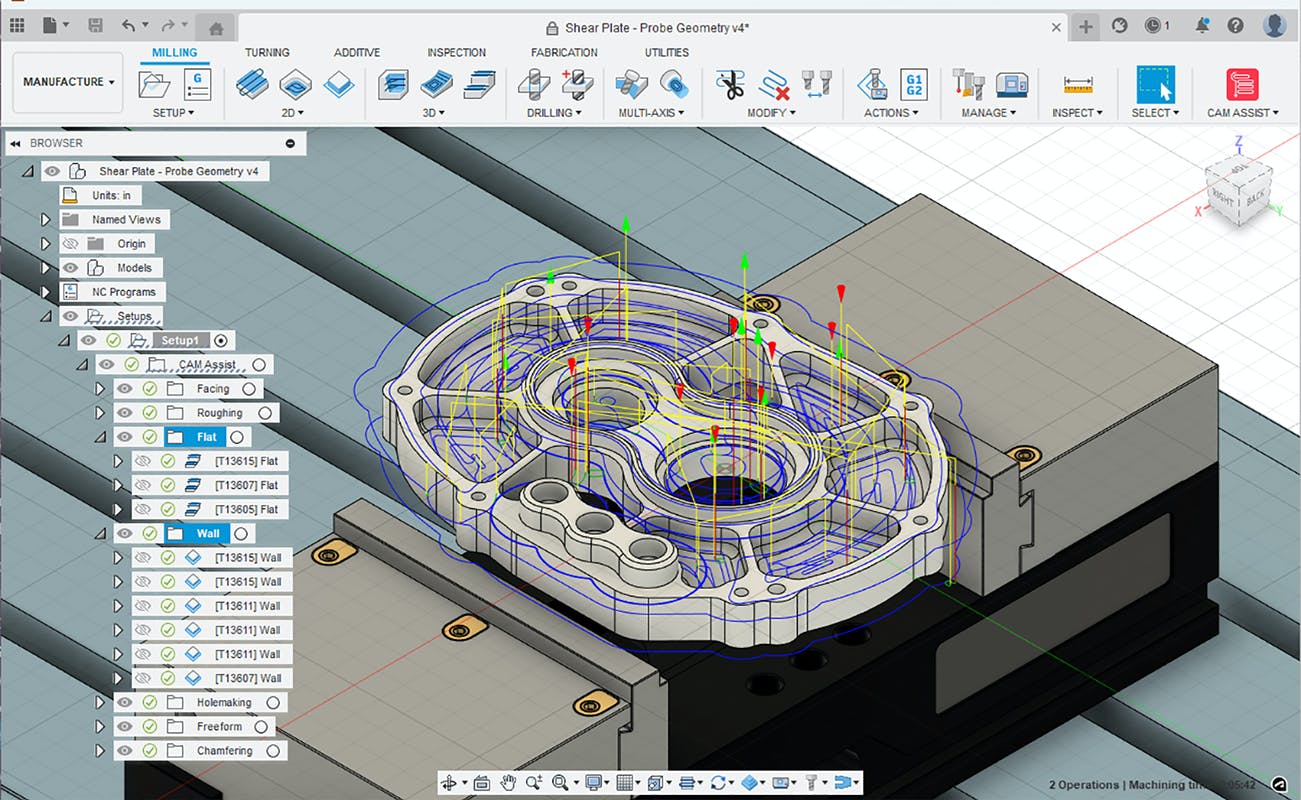This screenshot has height=800, width=1301.
Task: Activate the Pan tool at the bottom
Action: click(508, 782)
